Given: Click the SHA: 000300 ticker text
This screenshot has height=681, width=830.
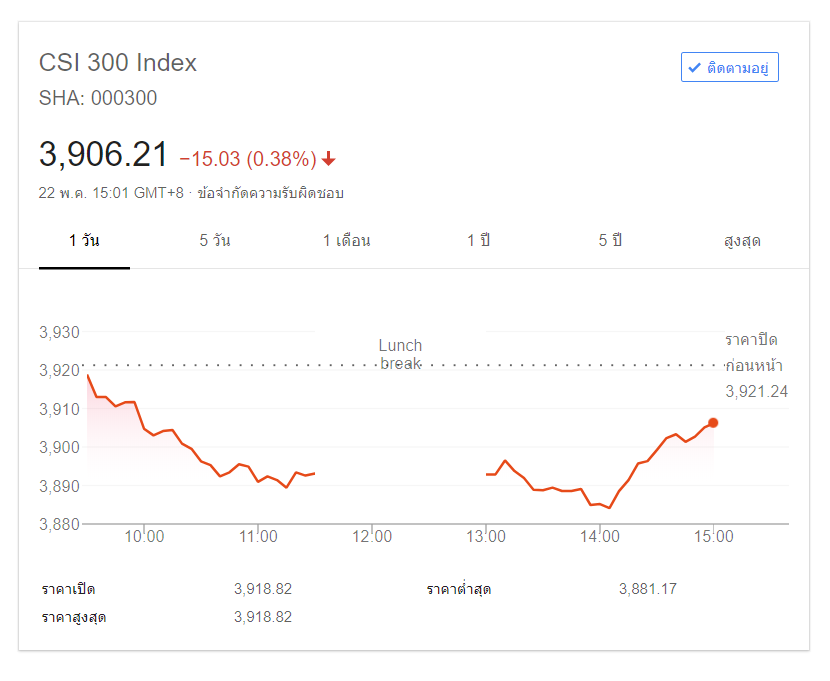Looking at the screenshot, I should tap(98, 98).
